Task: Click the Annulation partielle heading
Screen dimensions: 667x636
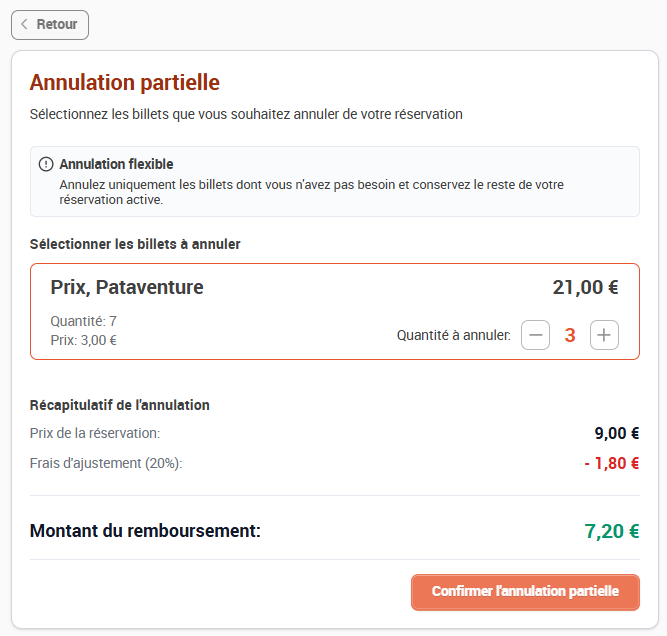Action: coord(125,83)
